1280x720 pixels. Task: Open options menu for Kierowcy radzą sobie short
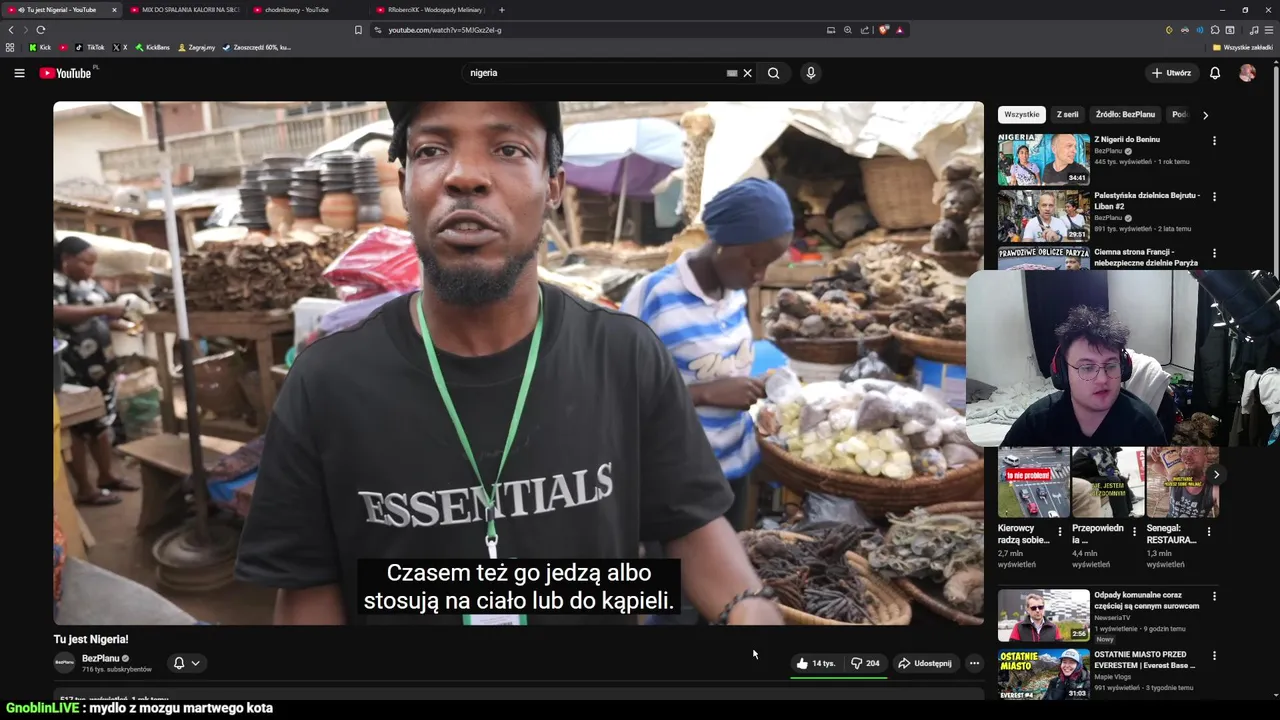coord(1060,531)
